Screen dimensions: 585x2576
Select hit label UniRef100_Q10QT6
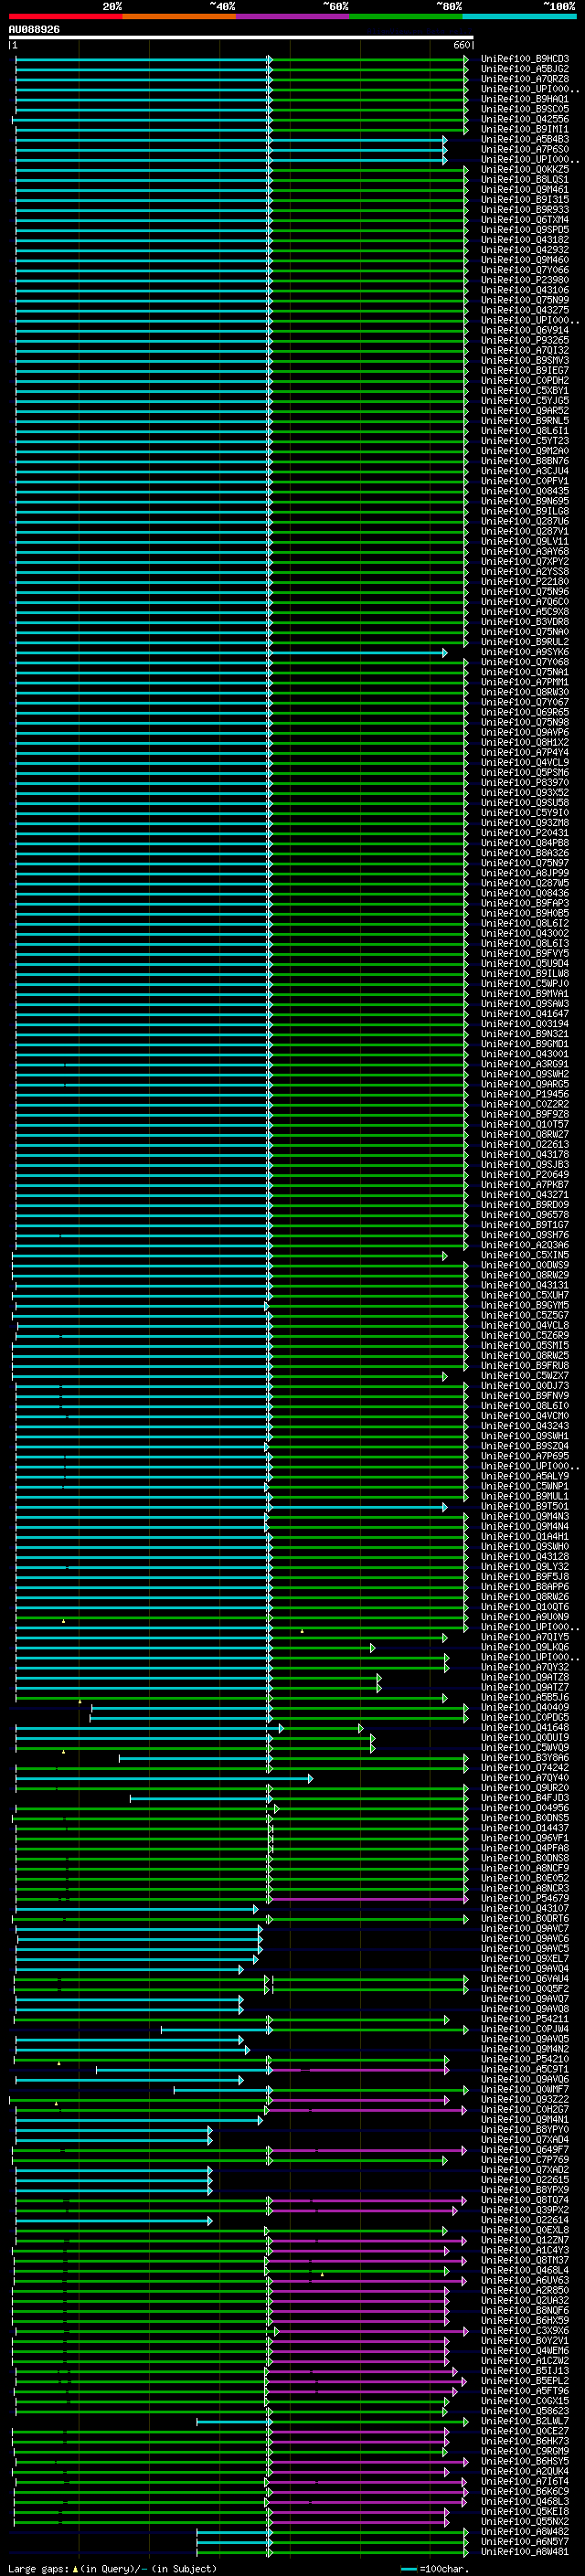[x=525, y=1607]
